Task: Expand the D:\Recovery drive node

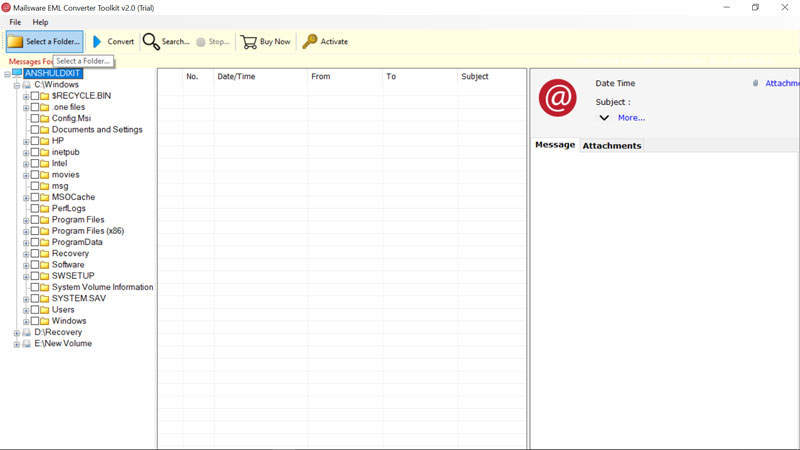Action: [16, 333]
